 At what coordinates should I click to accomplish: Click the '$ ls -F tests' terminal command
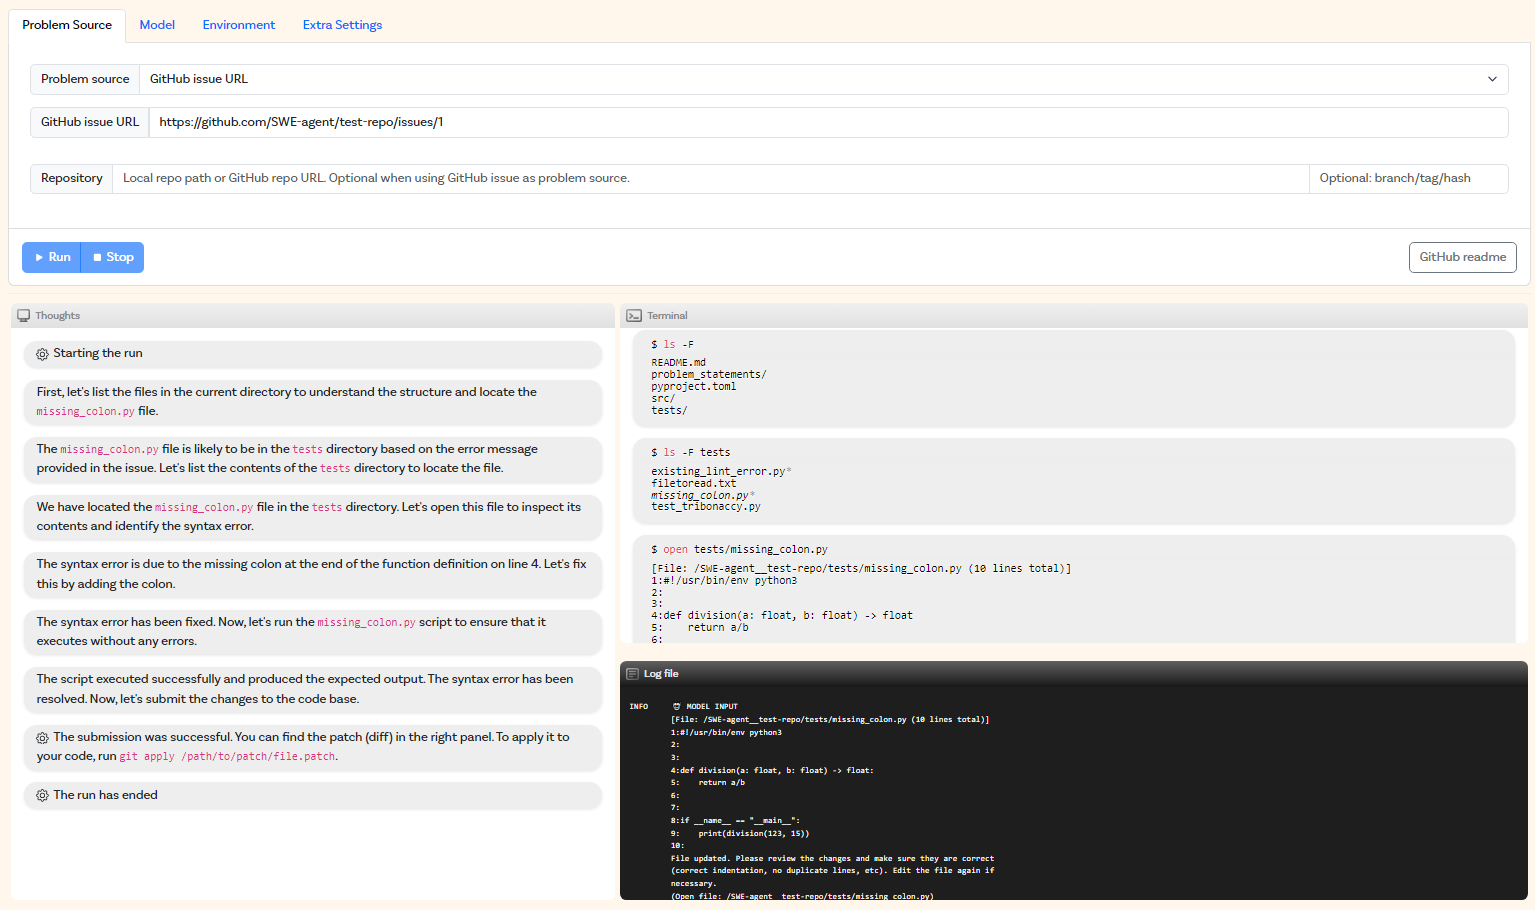point(691,452)
